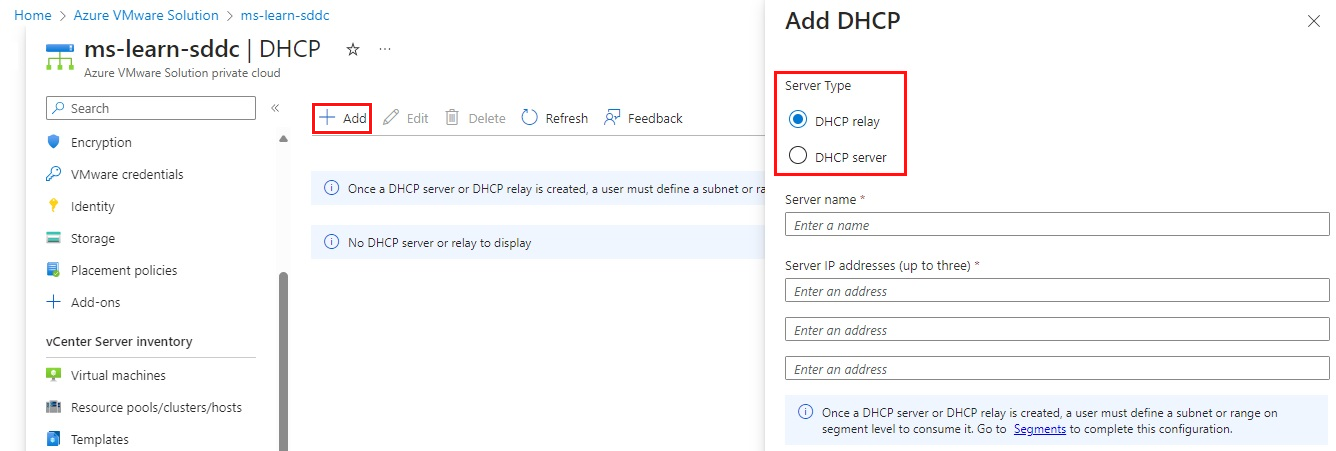Click the Add-ons plus icon
This screenshot has height=451, width=1336.
54,302
